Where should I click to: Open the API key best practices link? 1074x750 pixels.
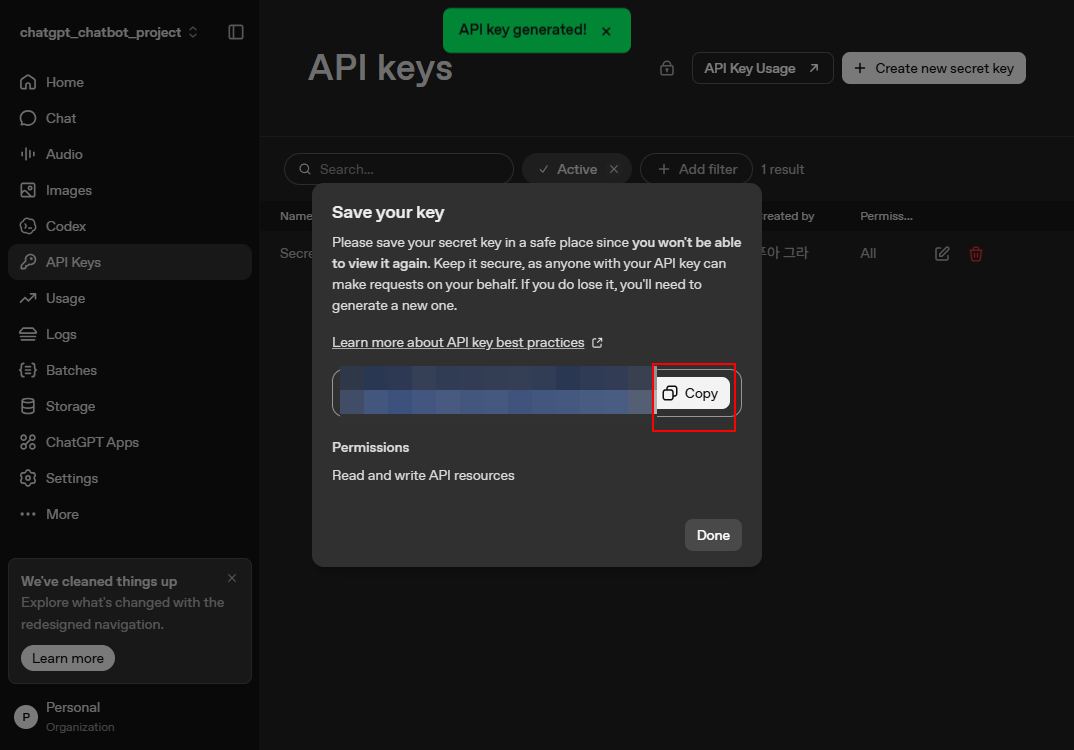(458, 342)
